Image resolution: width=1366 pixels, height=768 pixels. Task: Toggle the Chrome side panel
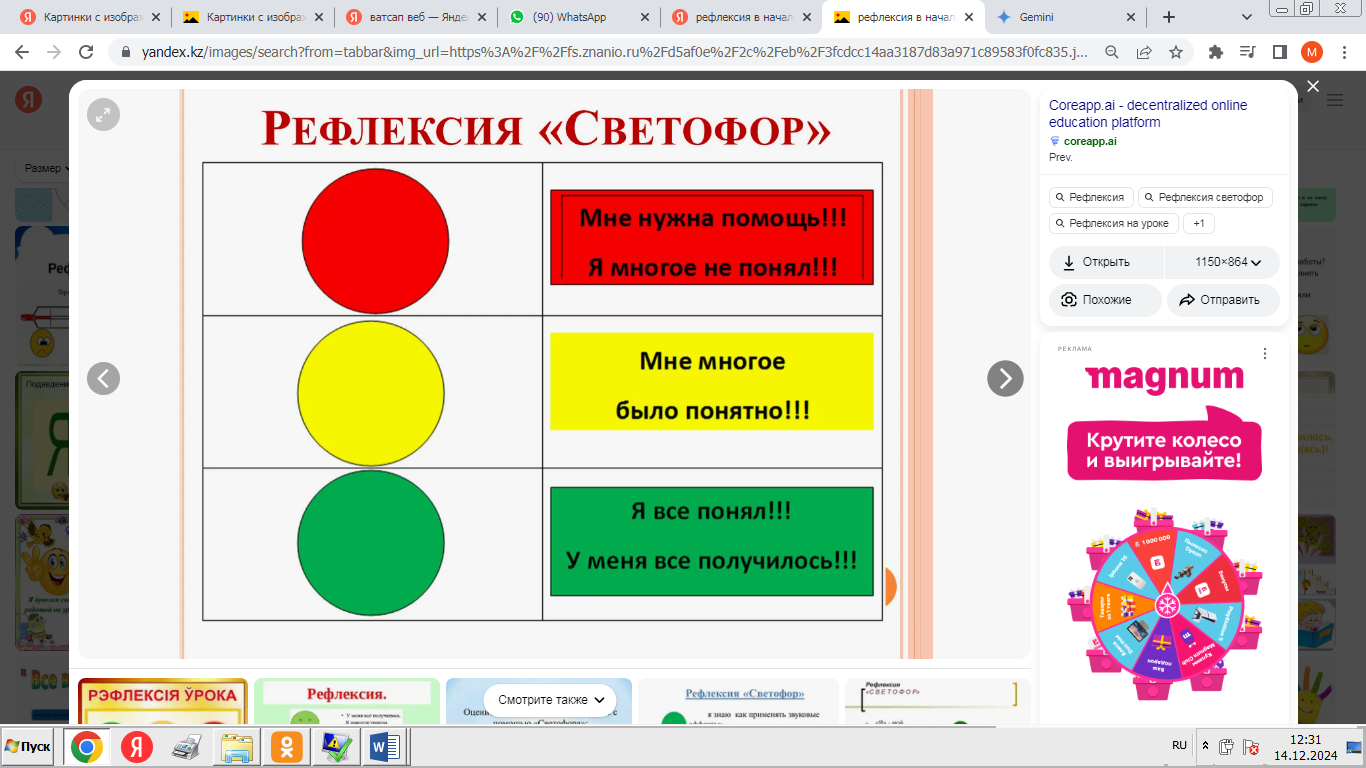click(1279, 52)
